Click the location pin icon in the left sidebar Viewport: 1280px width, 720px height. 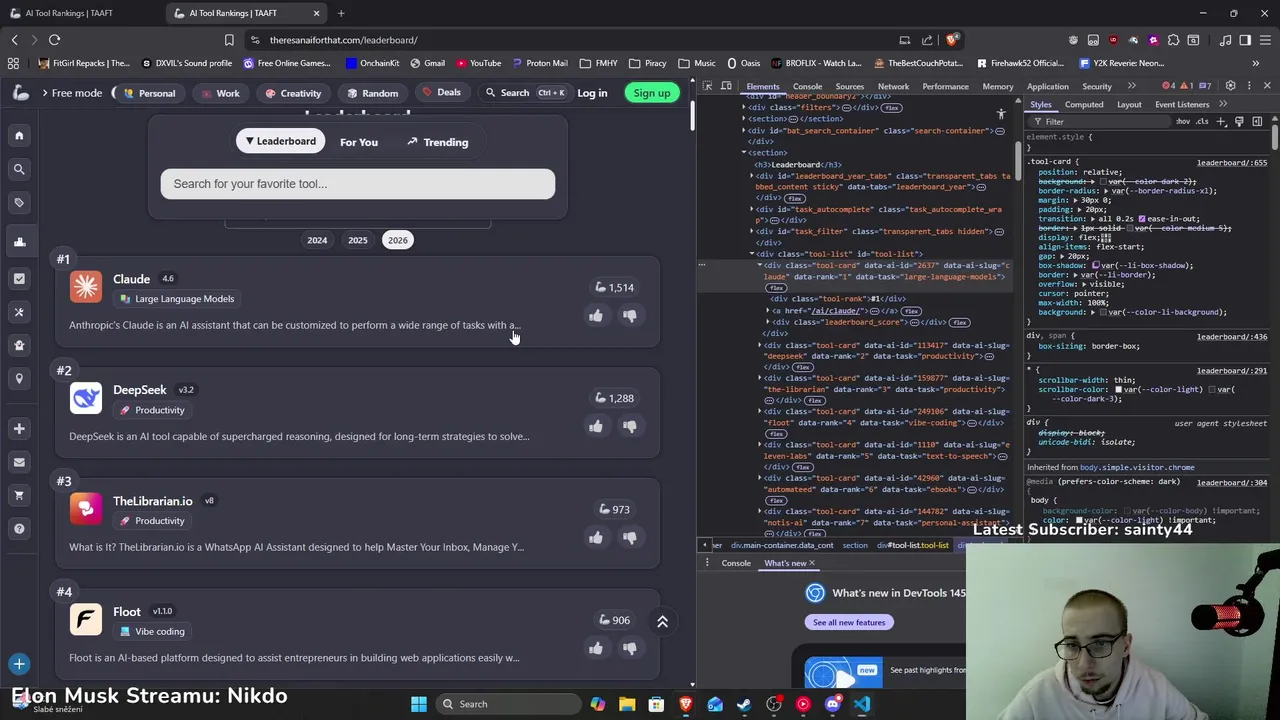point(19,379)
